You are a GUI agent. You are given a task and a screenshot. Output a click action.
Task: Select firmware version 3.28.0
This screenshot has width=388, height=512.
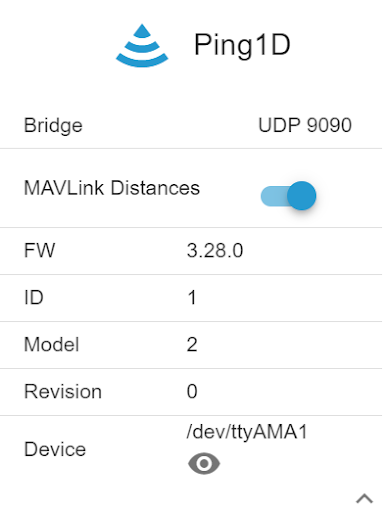[215, 250]
